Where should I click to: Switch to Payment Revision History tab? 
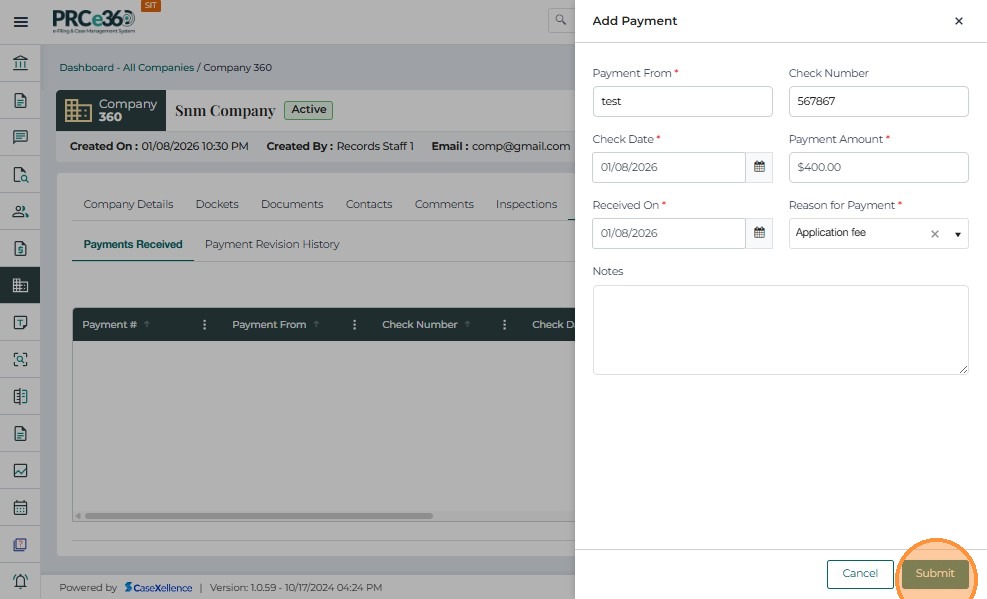pyautogui.click(x=272, y=244)
